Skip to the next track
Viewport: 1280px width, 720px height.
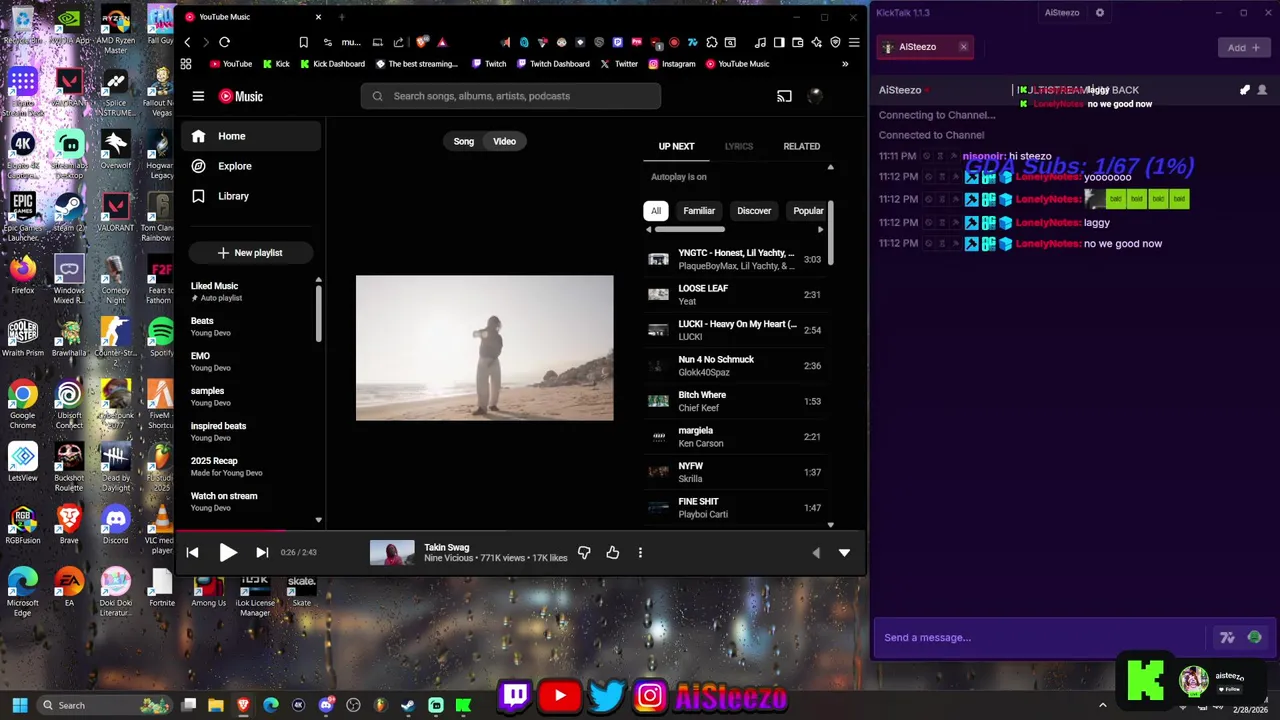[262, 552]
